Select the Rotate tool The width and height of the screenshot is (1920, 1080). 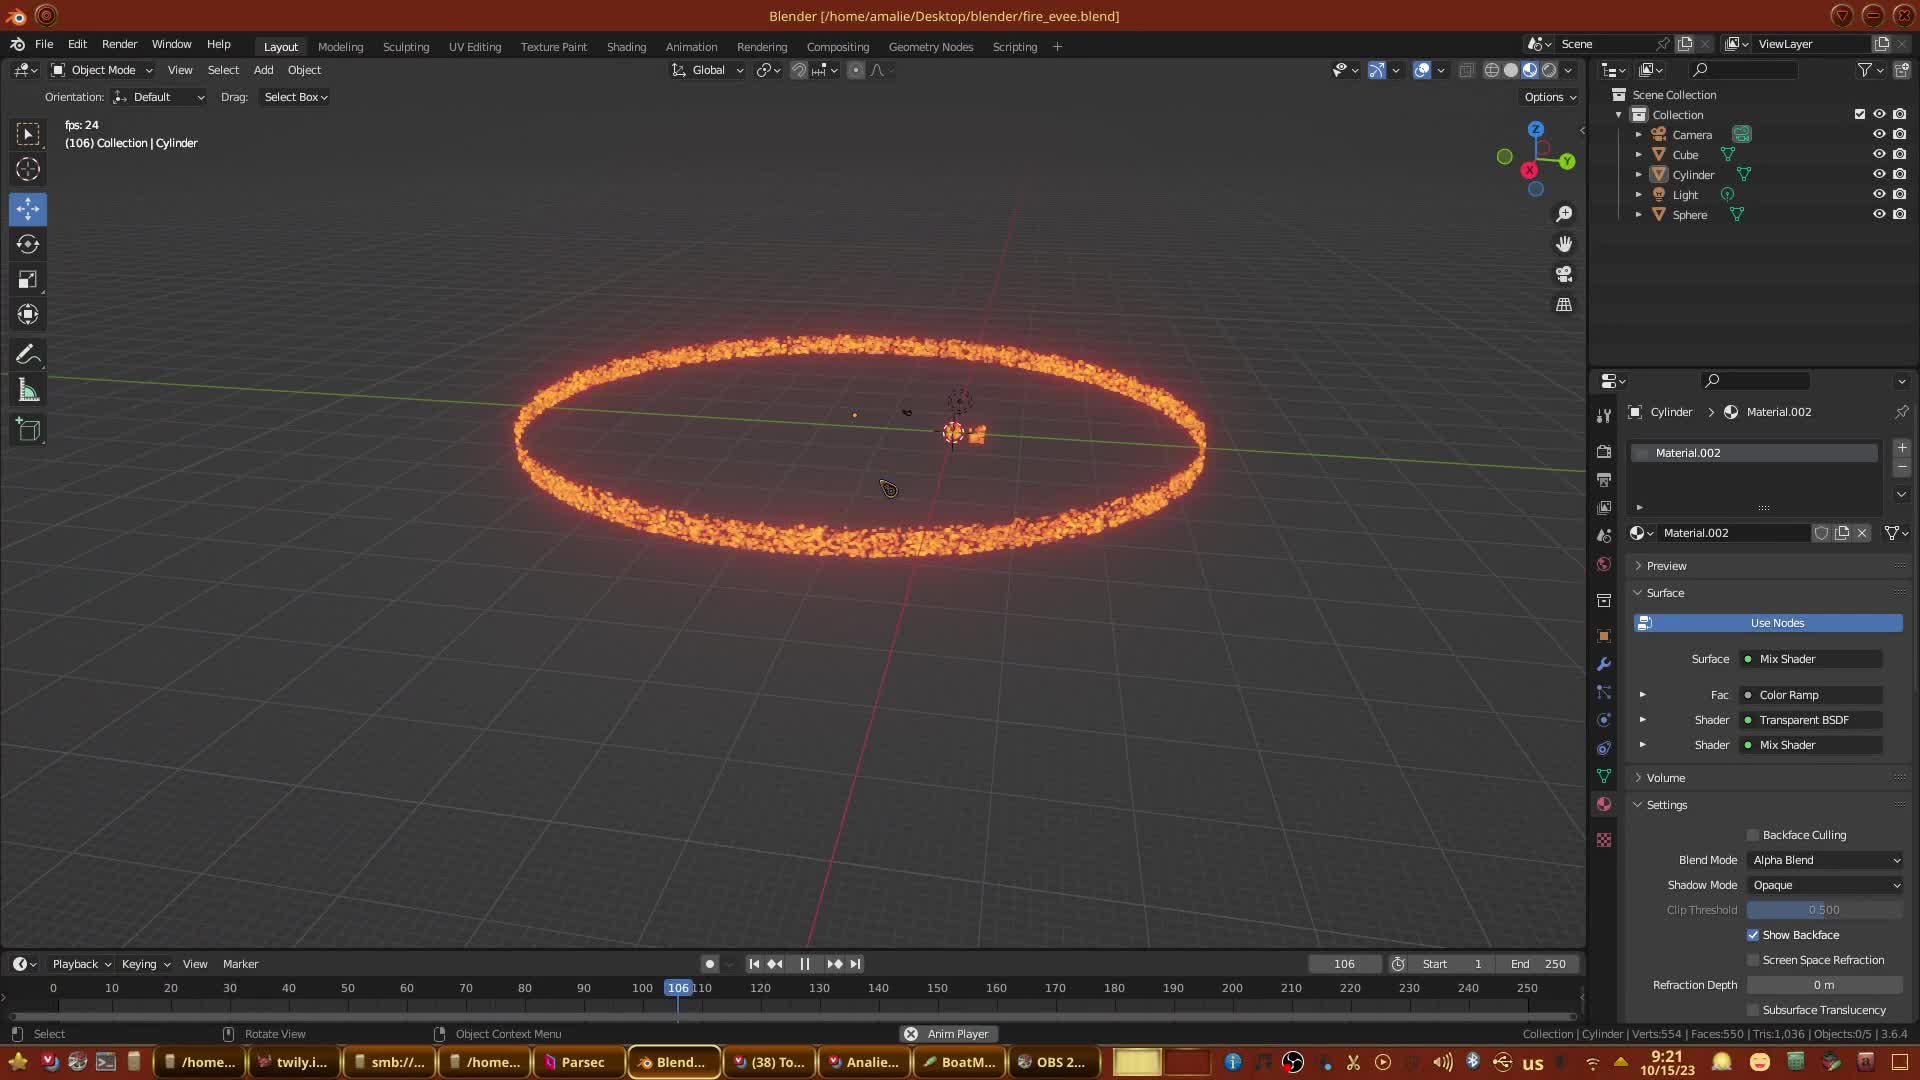(x=28, y=244)
